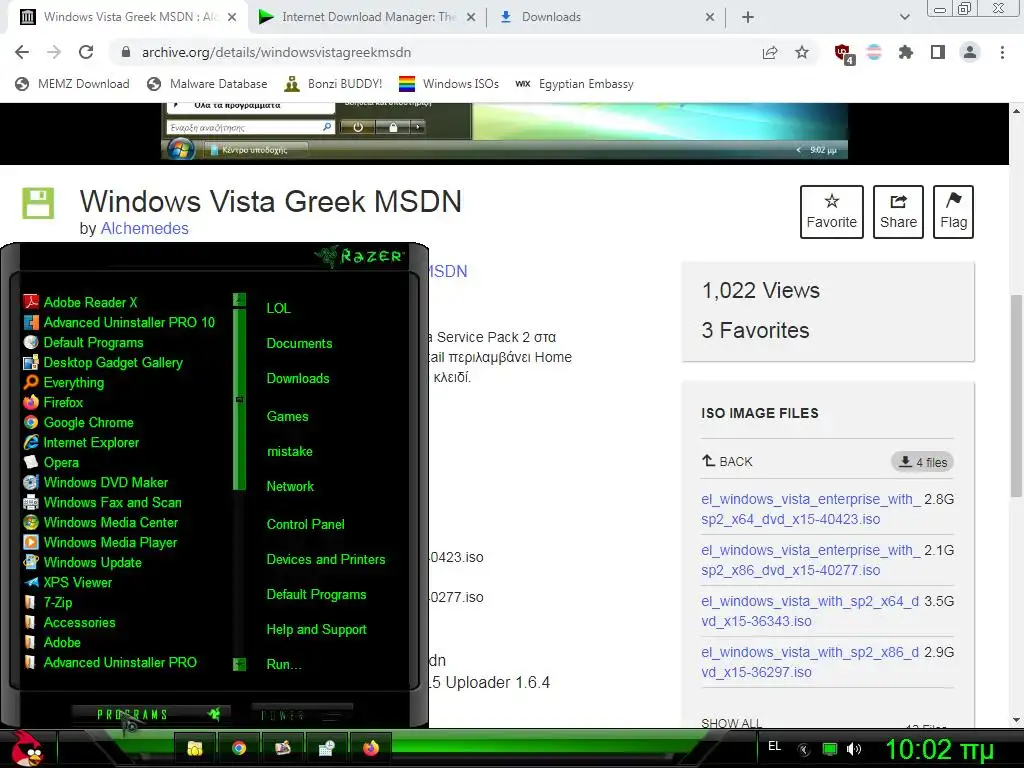Launch XPS Viewer
This screenshot has width=1024, height=768.
[x=67, y=583]
